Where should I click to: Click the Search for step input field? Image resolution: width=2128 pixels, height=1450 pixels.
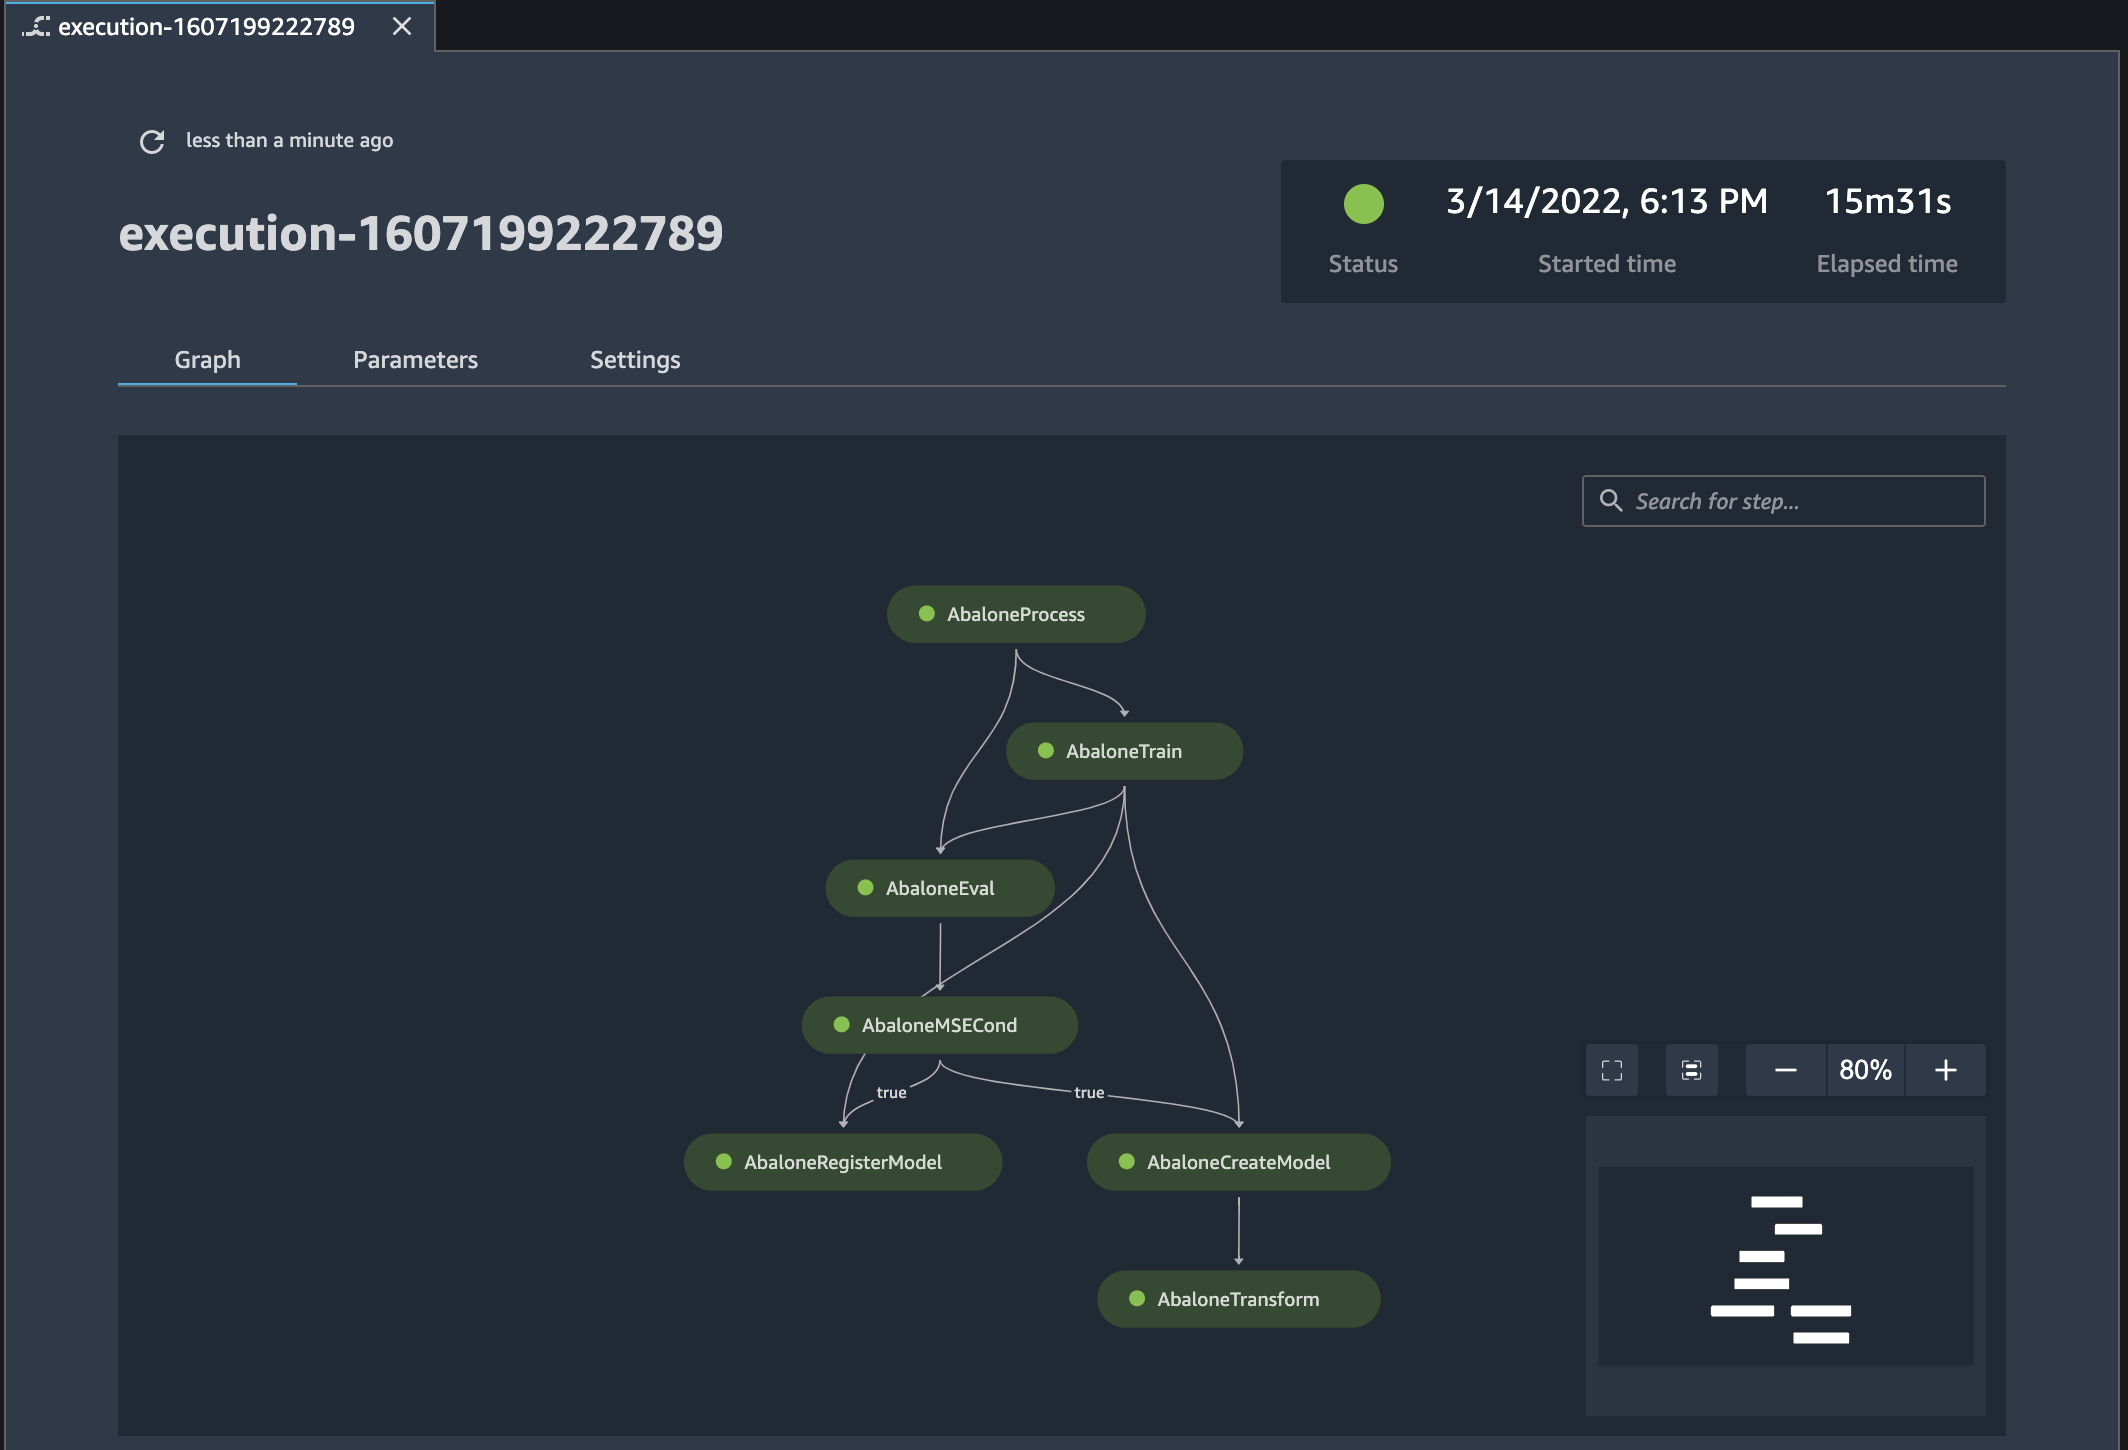1784,499
